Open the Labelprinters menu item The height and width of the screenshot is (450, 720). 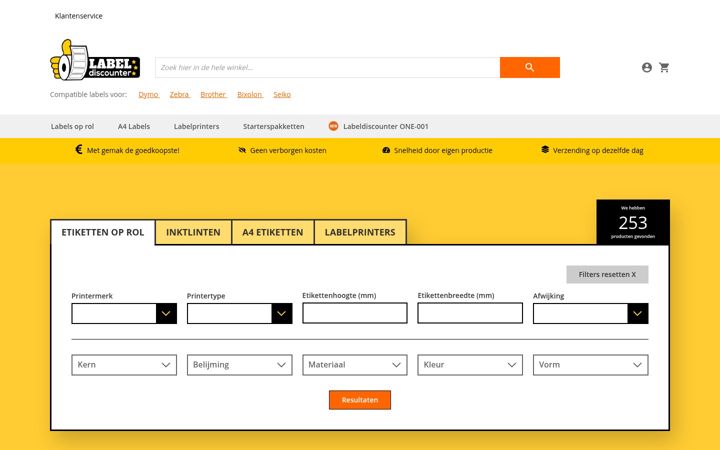pos(197,126)
